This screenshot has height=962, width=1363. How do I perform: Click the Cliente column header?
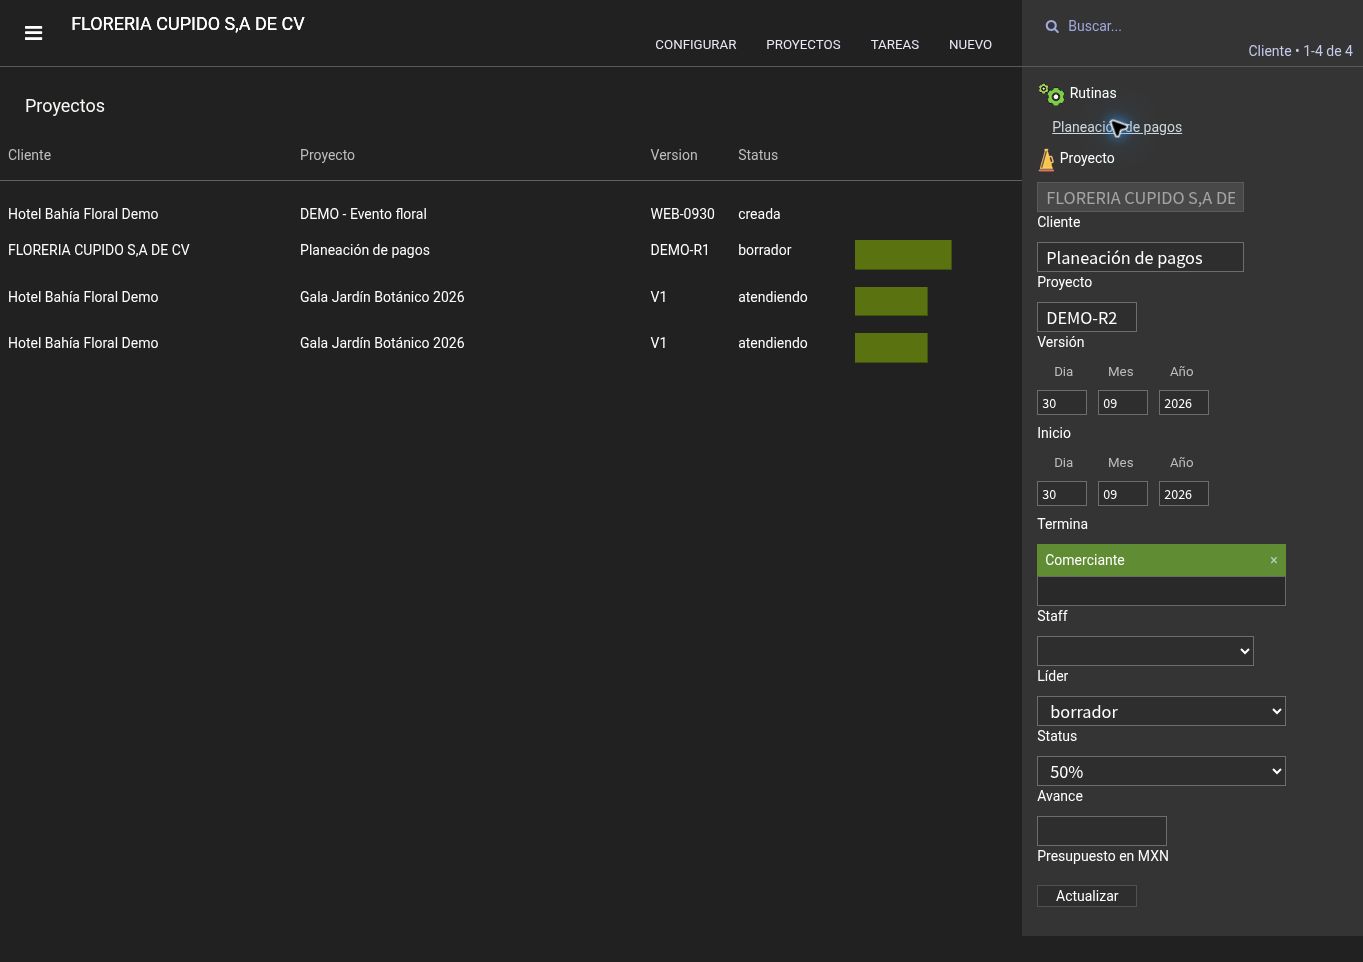29,155
